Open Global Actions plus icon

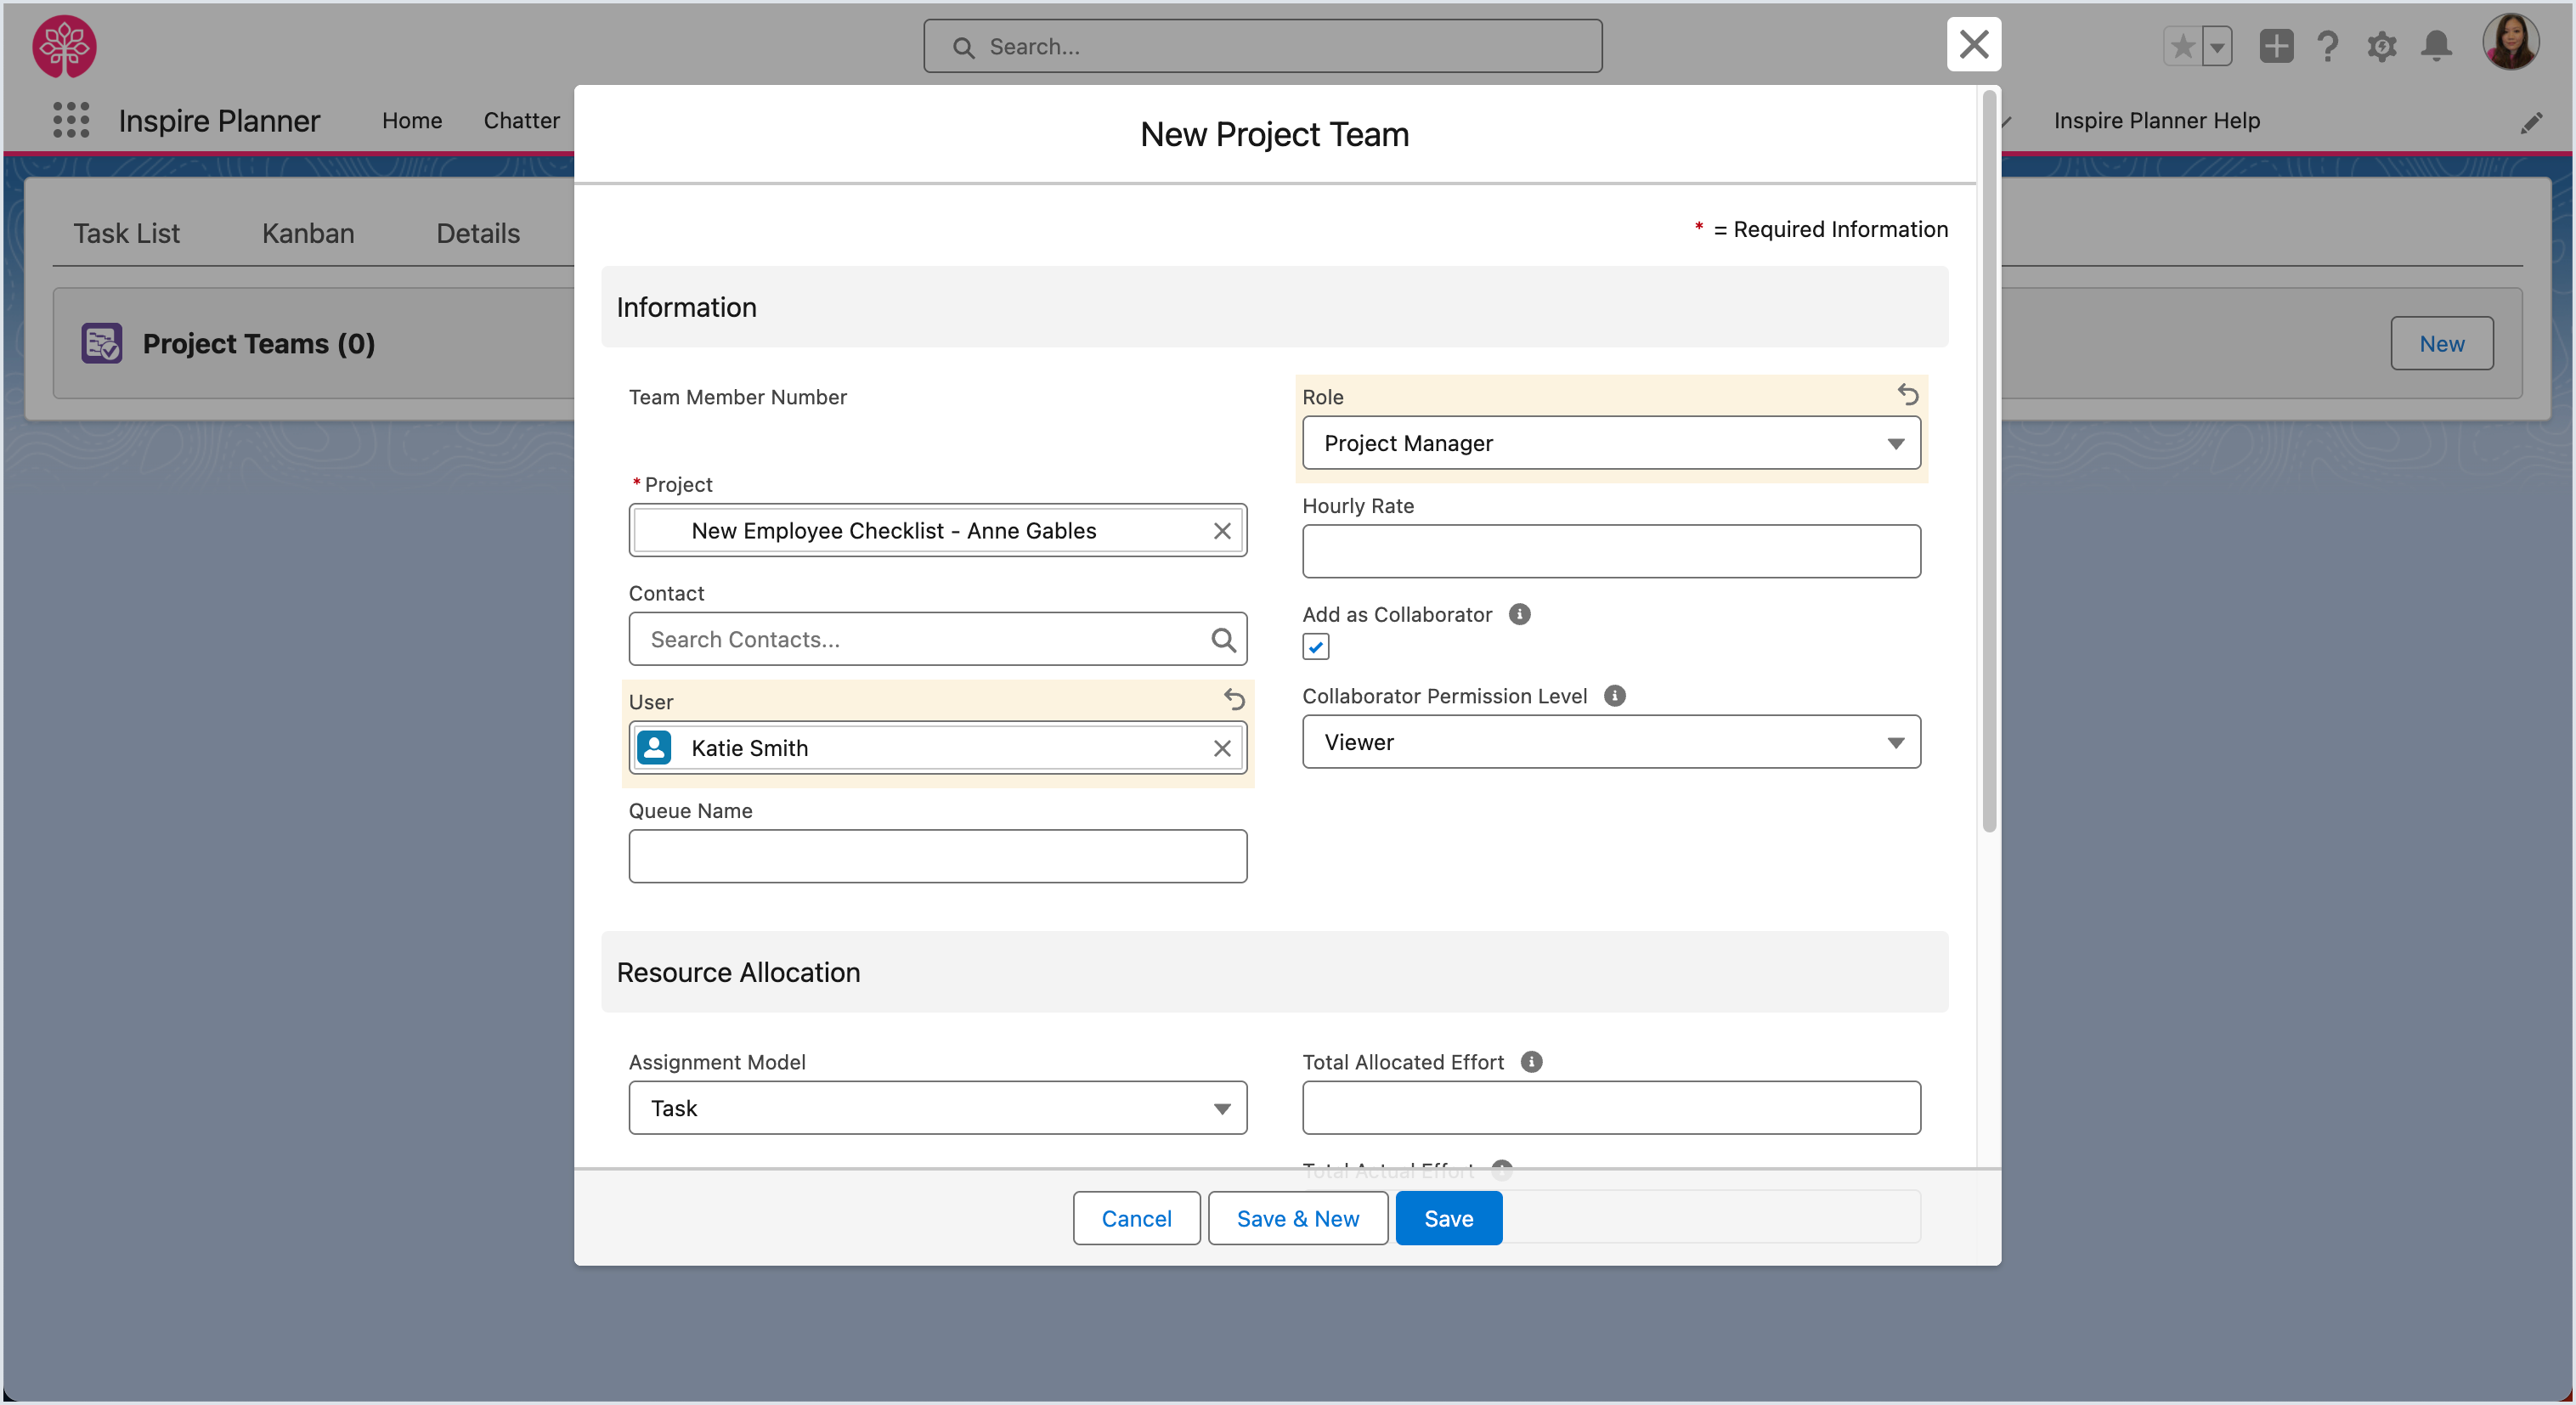(2276, 46)
